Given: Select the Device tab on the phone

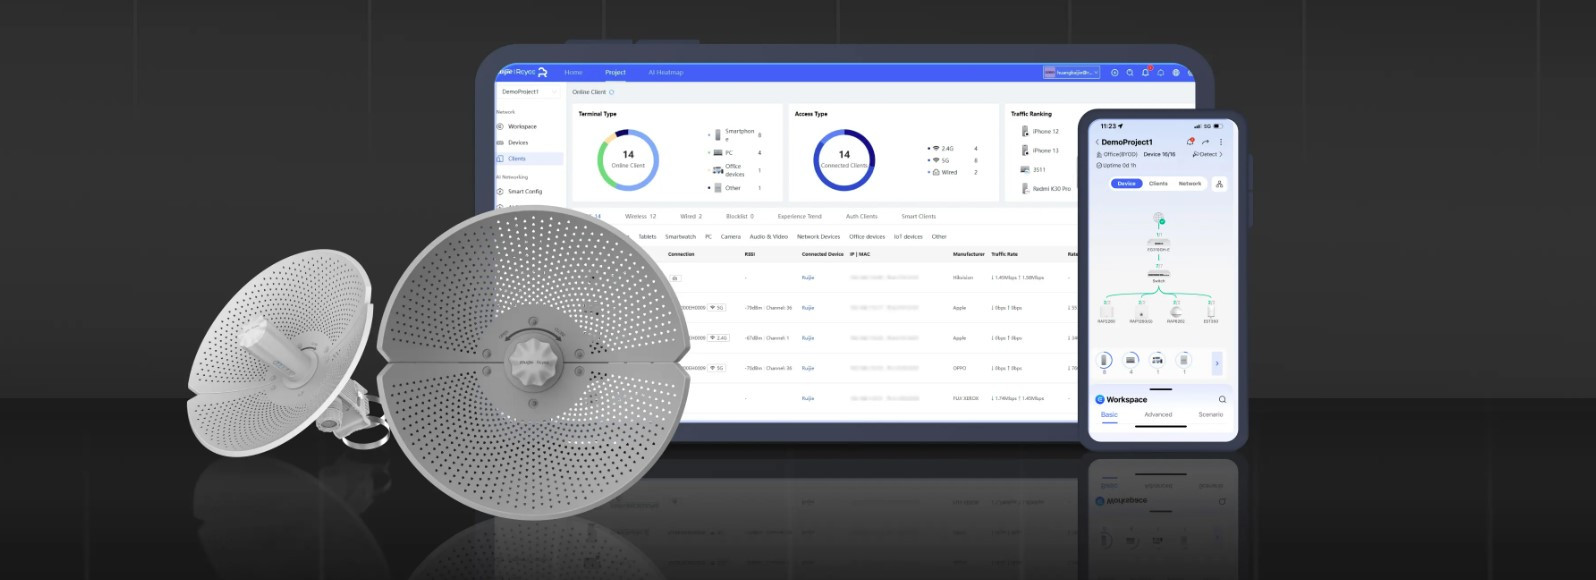Looking at the screenshot, I should click(1127, 184).
